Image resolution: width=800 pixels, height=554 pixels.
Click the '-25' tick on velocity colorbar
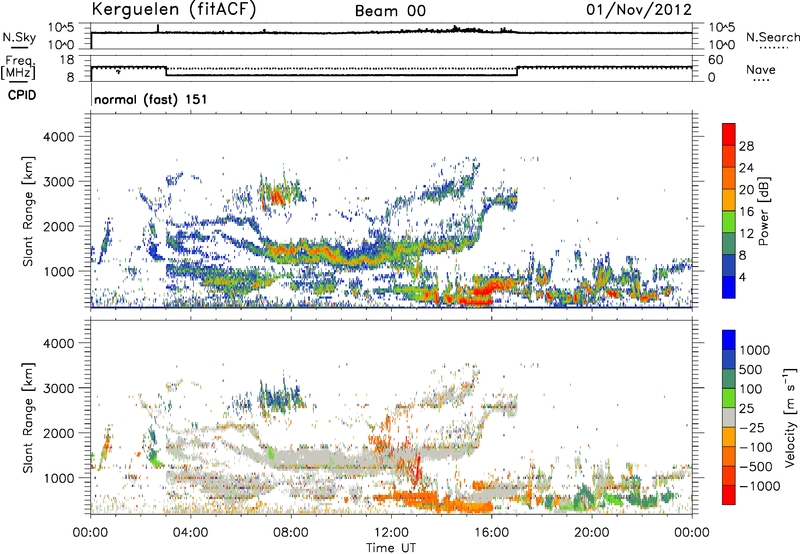click(x=752, y=428)
